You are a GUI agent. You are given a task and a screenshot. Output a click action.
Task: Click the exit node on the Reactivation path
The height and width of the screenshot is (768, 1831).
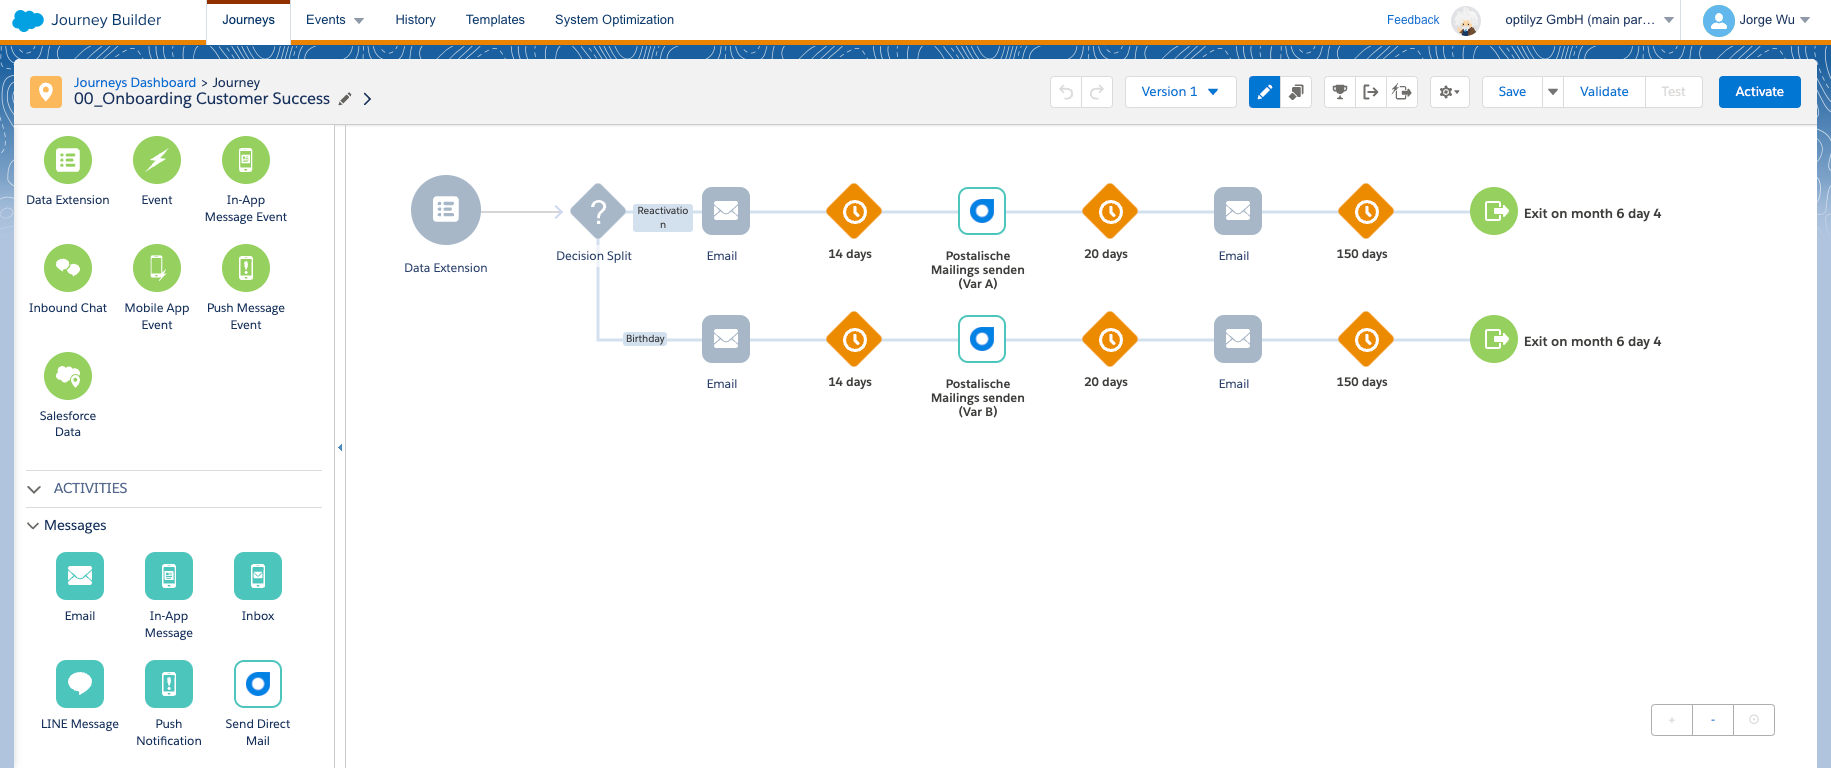tap(1494, 211)
